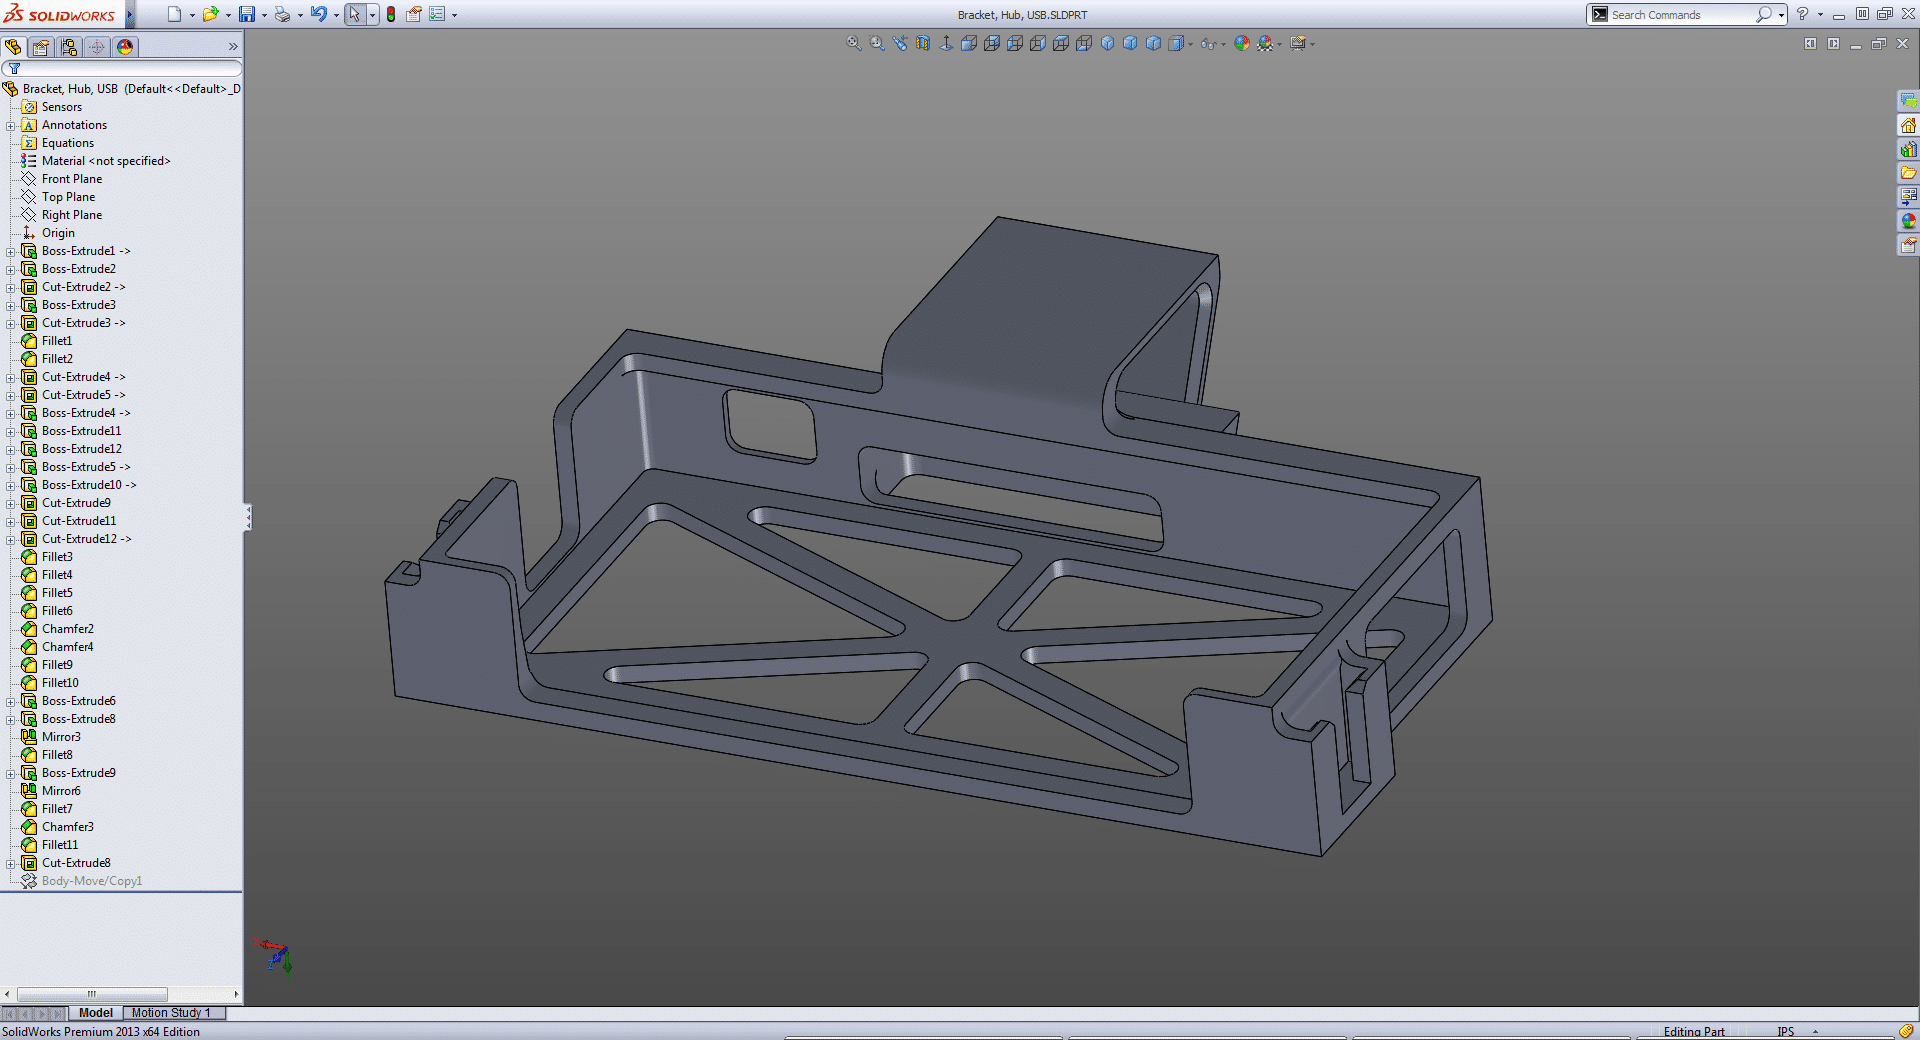Click the Apply Scene icon
Image resolution: width=1920 pixels, height=1040 pixels.
1265,43
